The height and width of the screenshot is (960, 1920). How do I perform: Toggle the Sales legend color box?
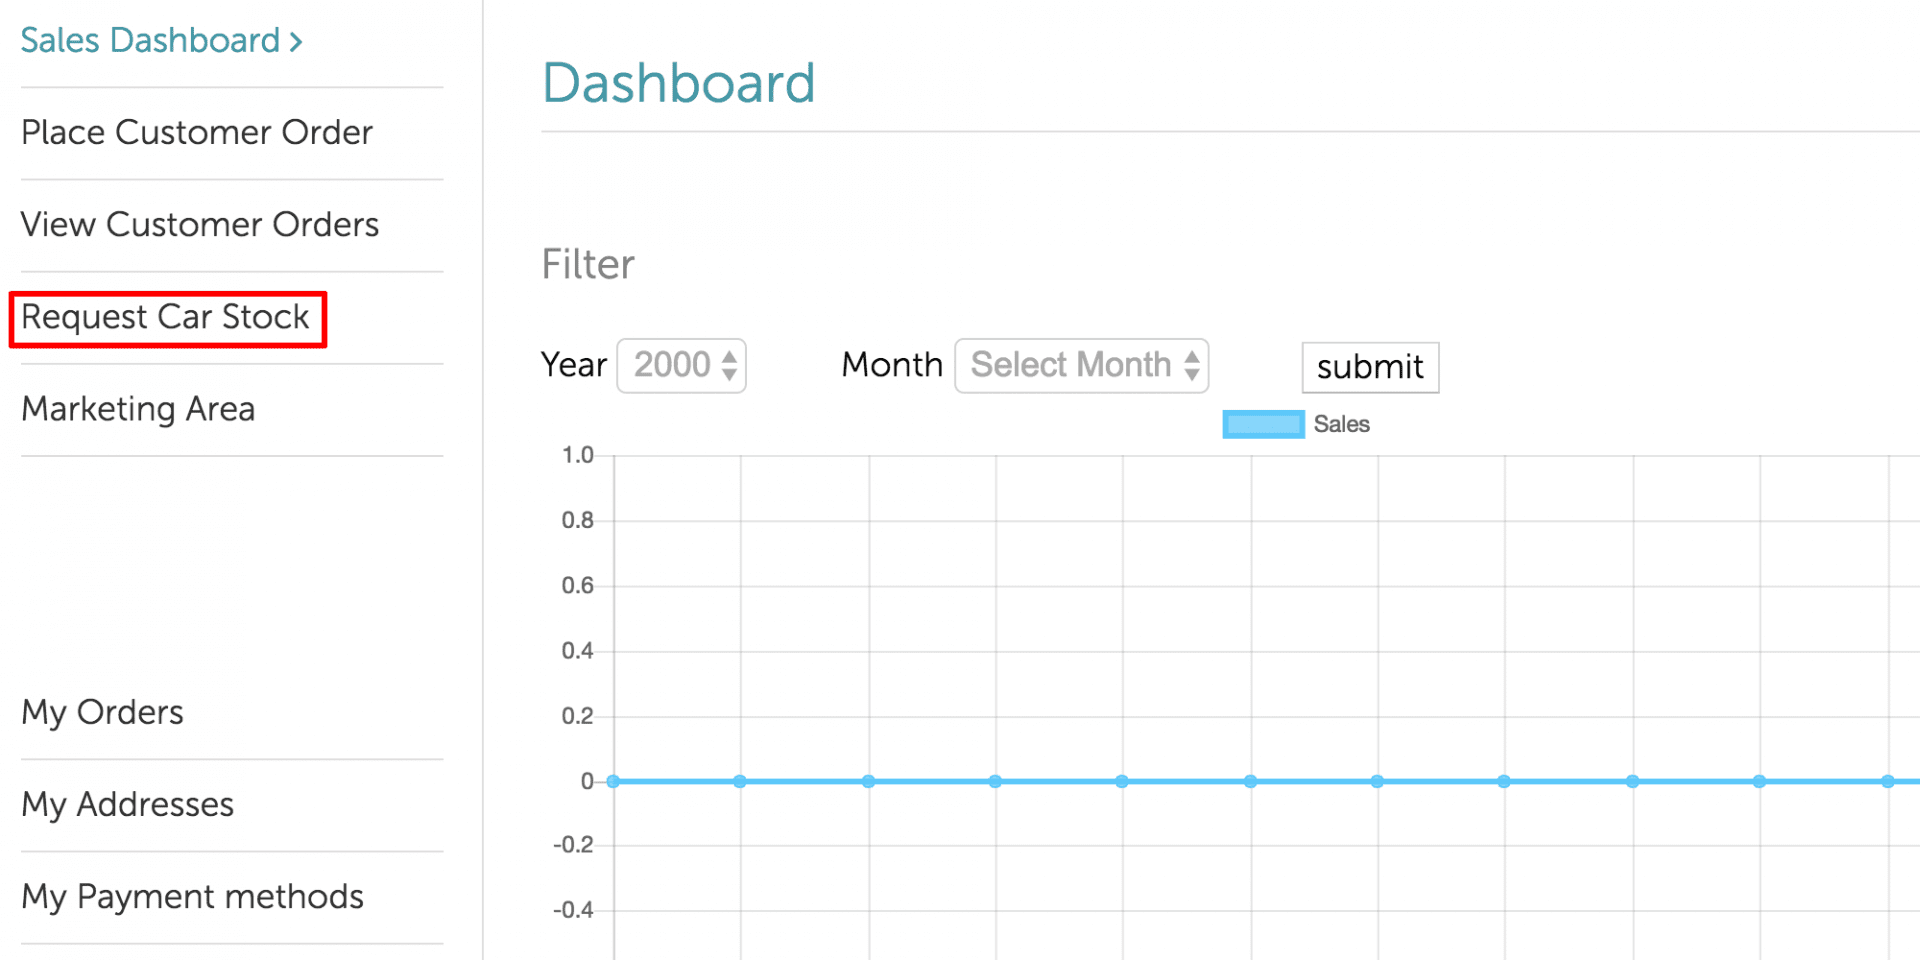click(x=1263, y=424)
